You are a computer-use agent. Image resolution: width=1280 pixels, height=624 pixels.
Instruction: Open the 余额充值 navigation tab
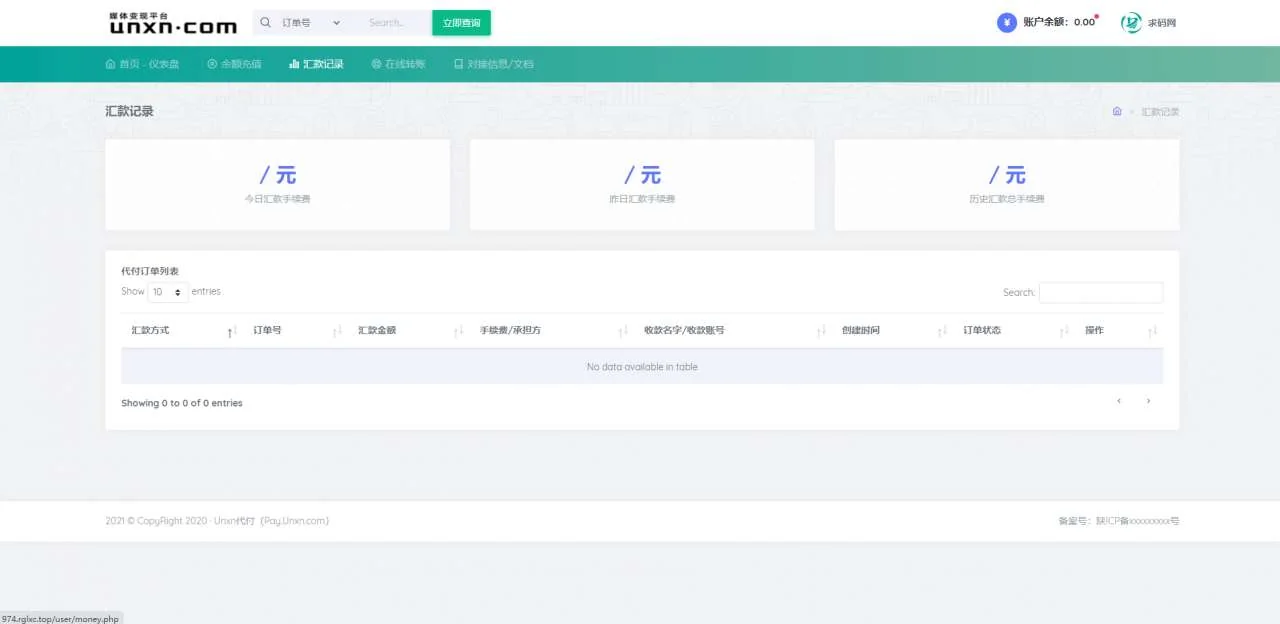pos(240,63)
